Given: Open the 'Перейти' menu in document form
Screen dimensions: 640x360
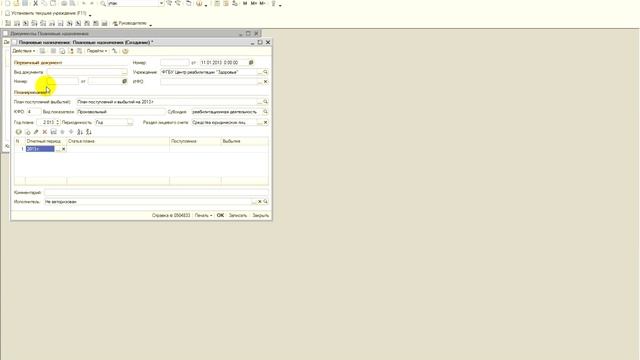Looking at the screenshot, I should [97, 51].
